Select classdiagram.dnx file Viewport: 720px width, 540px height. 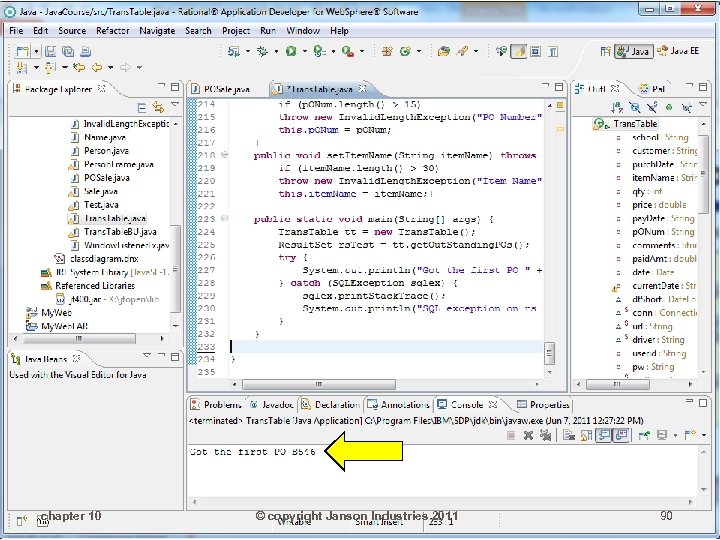click(x=96, y=259)
